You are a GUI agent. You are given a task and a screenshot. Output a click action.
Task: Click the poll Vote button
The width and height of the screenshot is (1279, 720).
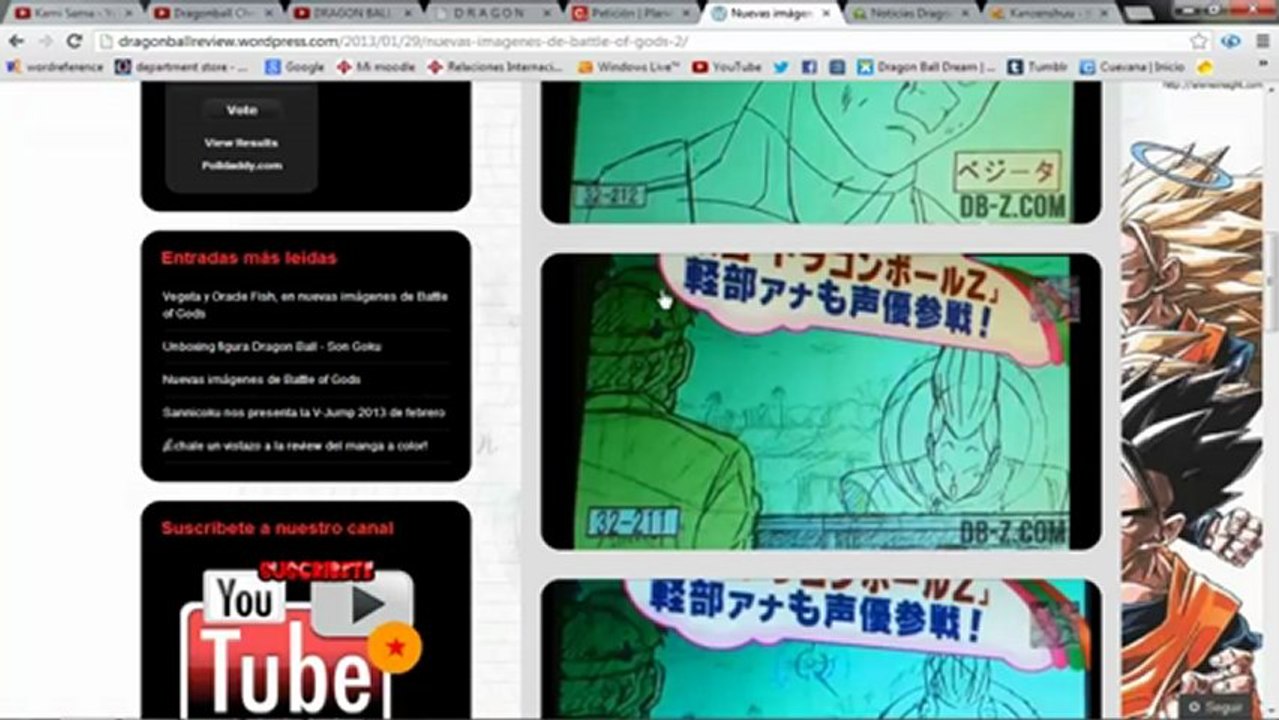[x=242, y=110]
